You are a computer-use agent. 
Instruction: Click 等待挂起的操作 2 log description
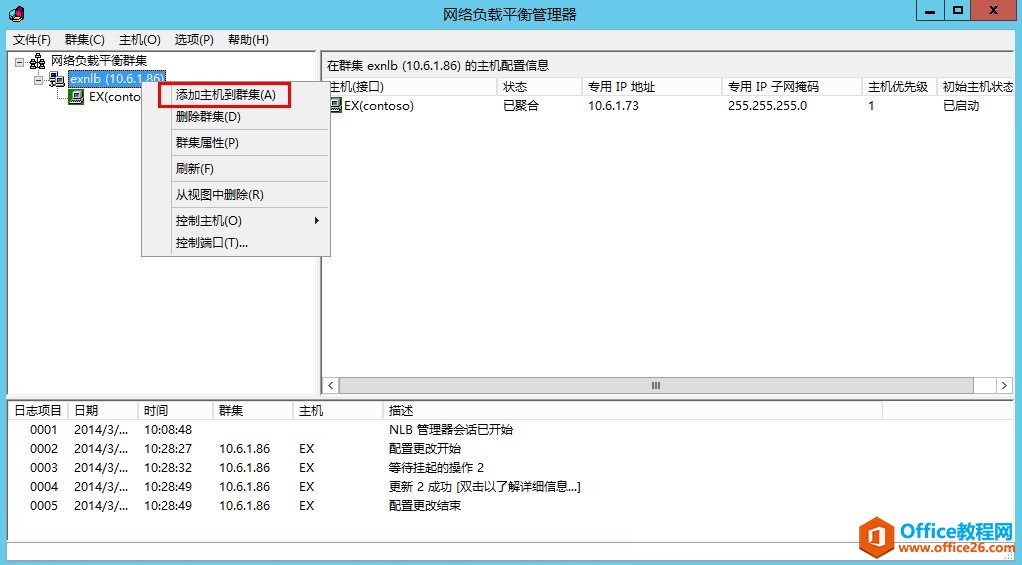436,468
